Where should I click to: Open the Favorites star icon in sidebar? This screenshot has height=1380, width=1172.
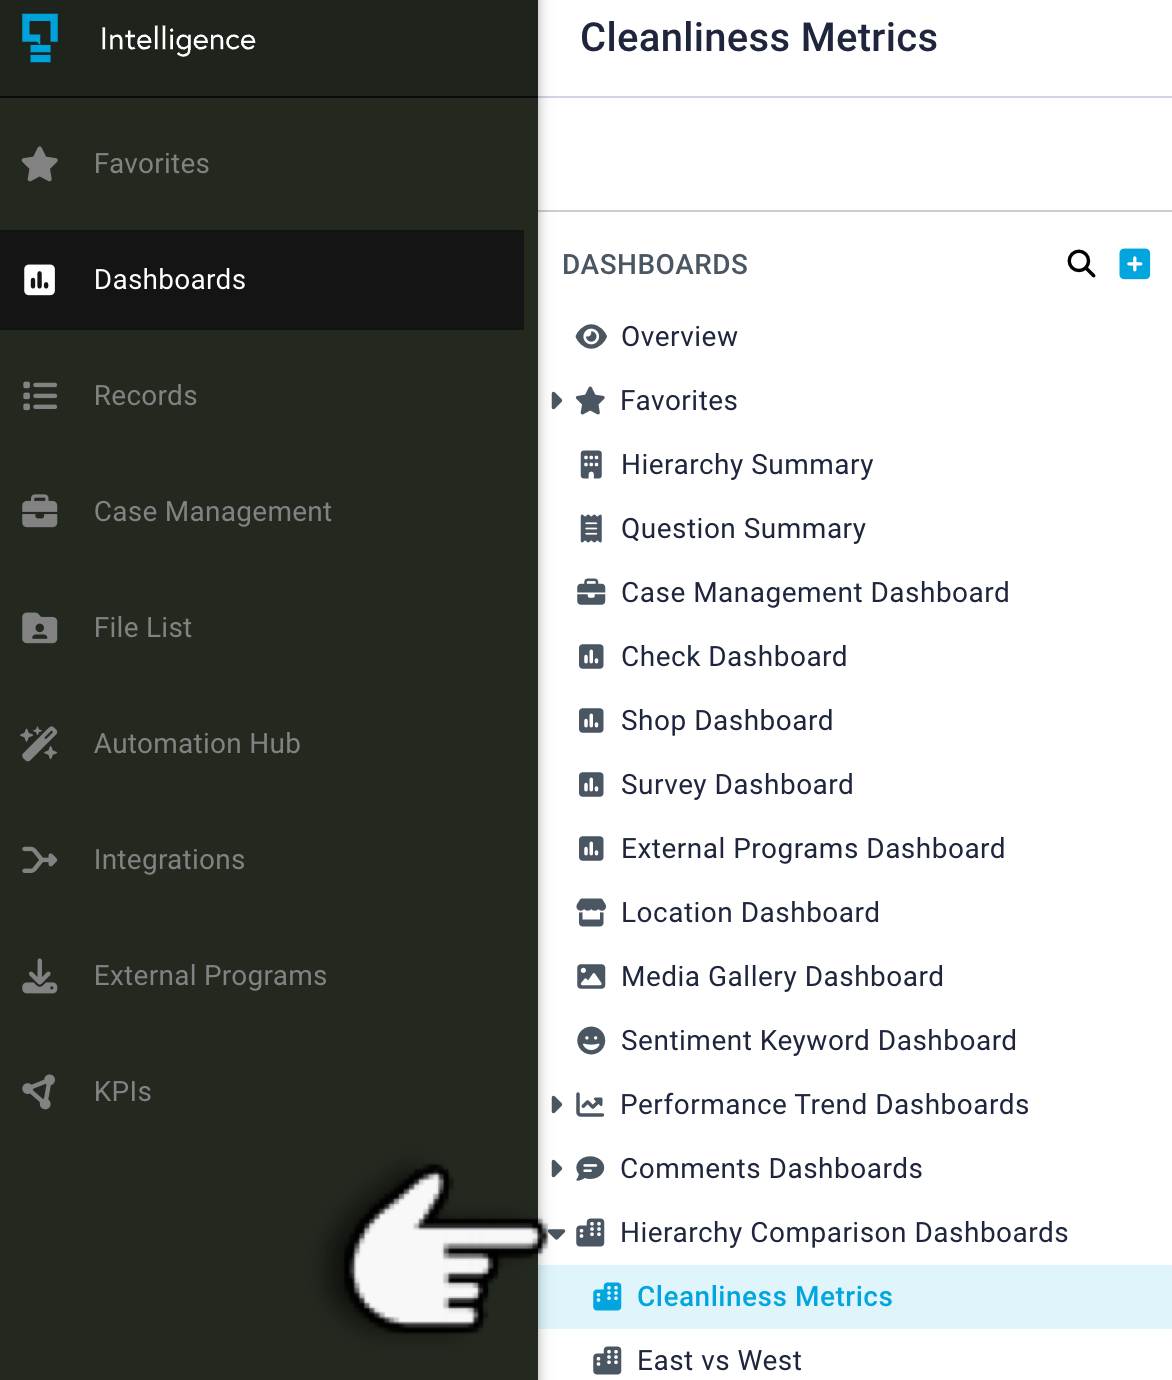[x=40, y=163]
